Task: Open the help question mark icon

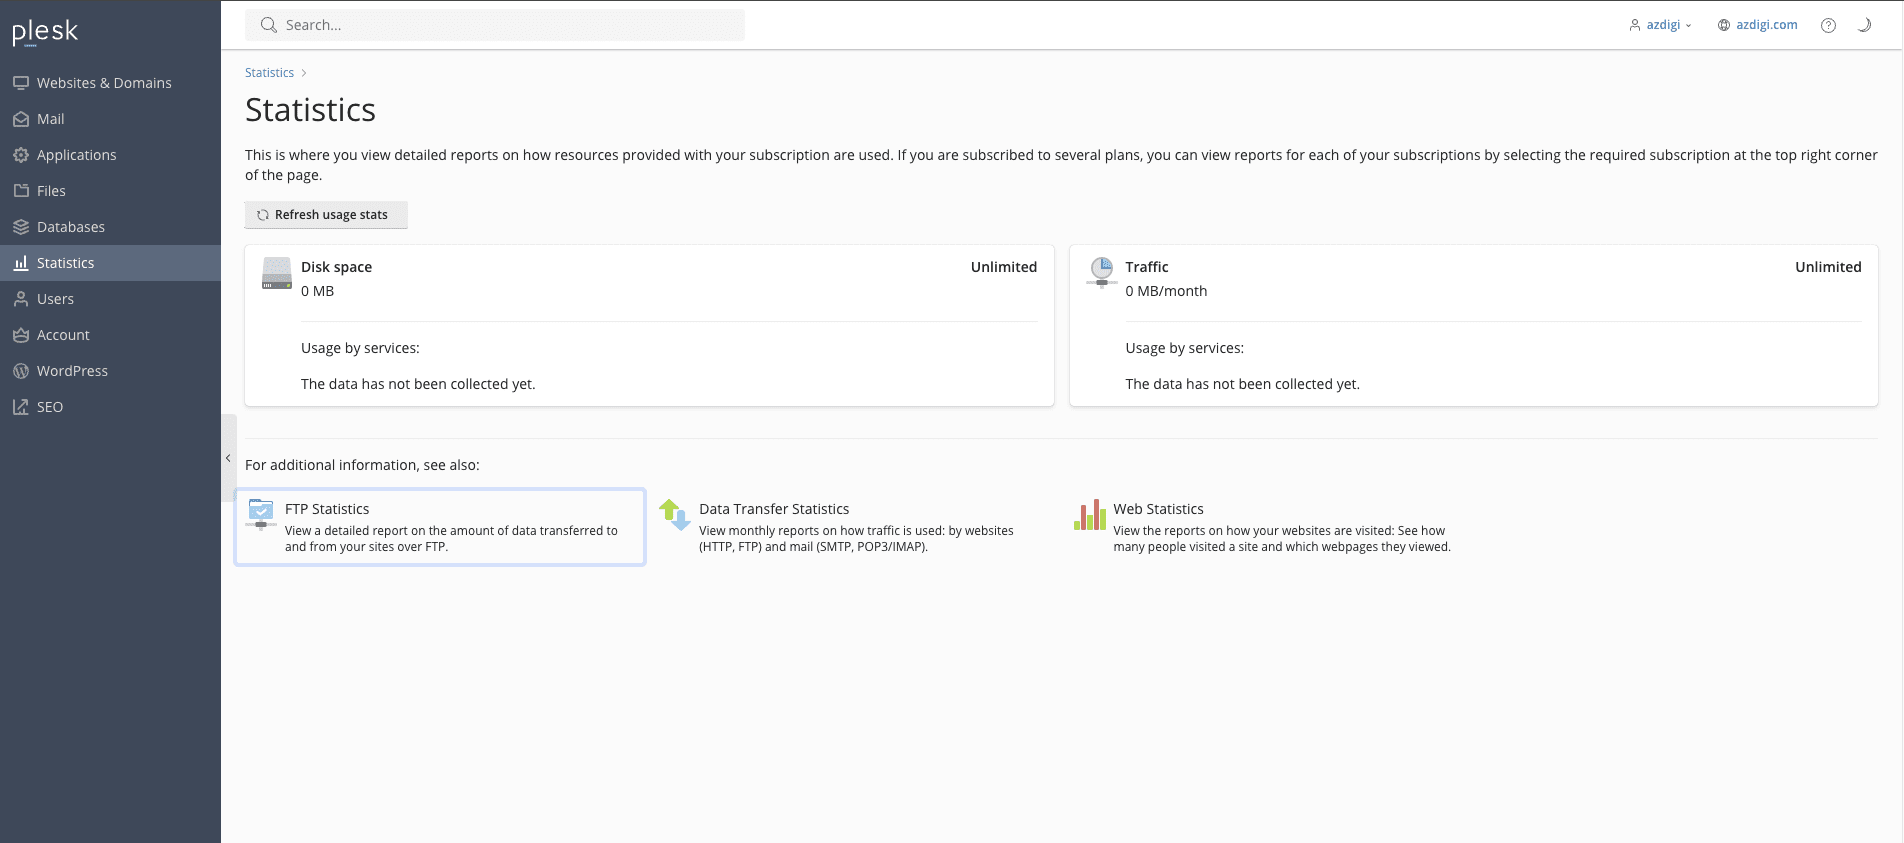Action: 1828,26
